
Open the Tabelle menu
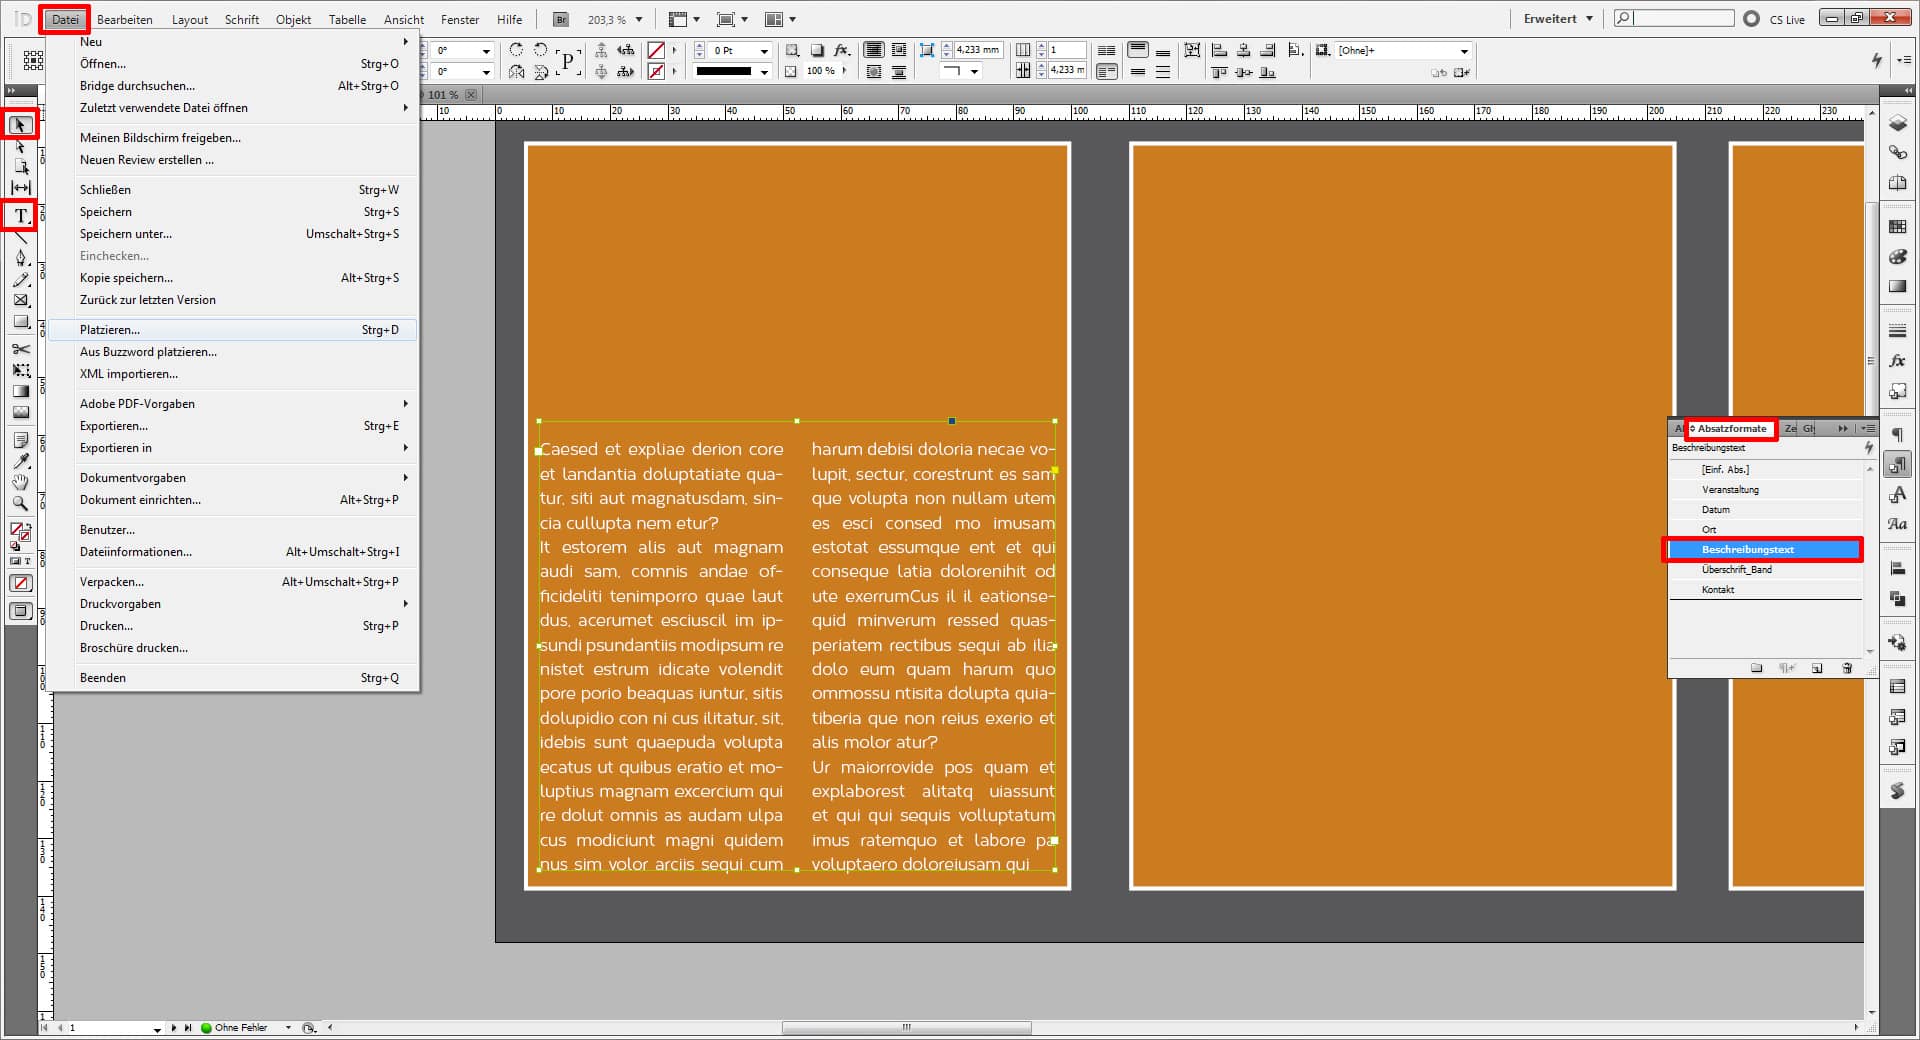[x=347, y=19]
